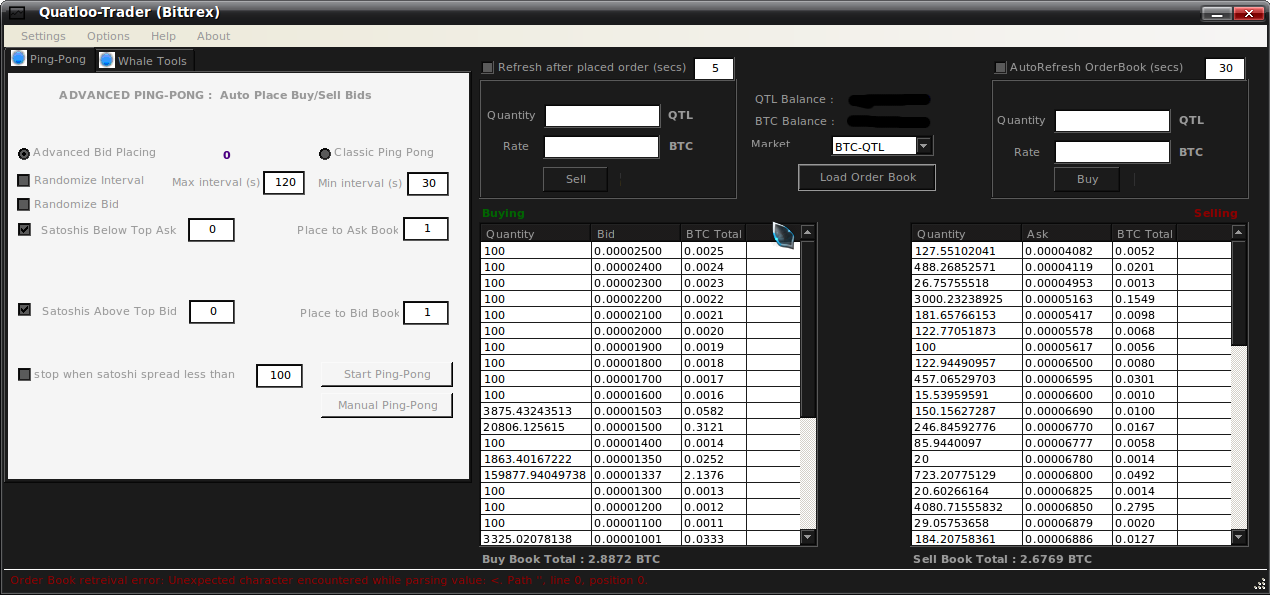Screen dimensions: 1270x595
Task: Focus the Quantity field above the Sell button
Action: (x=602, y=116)
